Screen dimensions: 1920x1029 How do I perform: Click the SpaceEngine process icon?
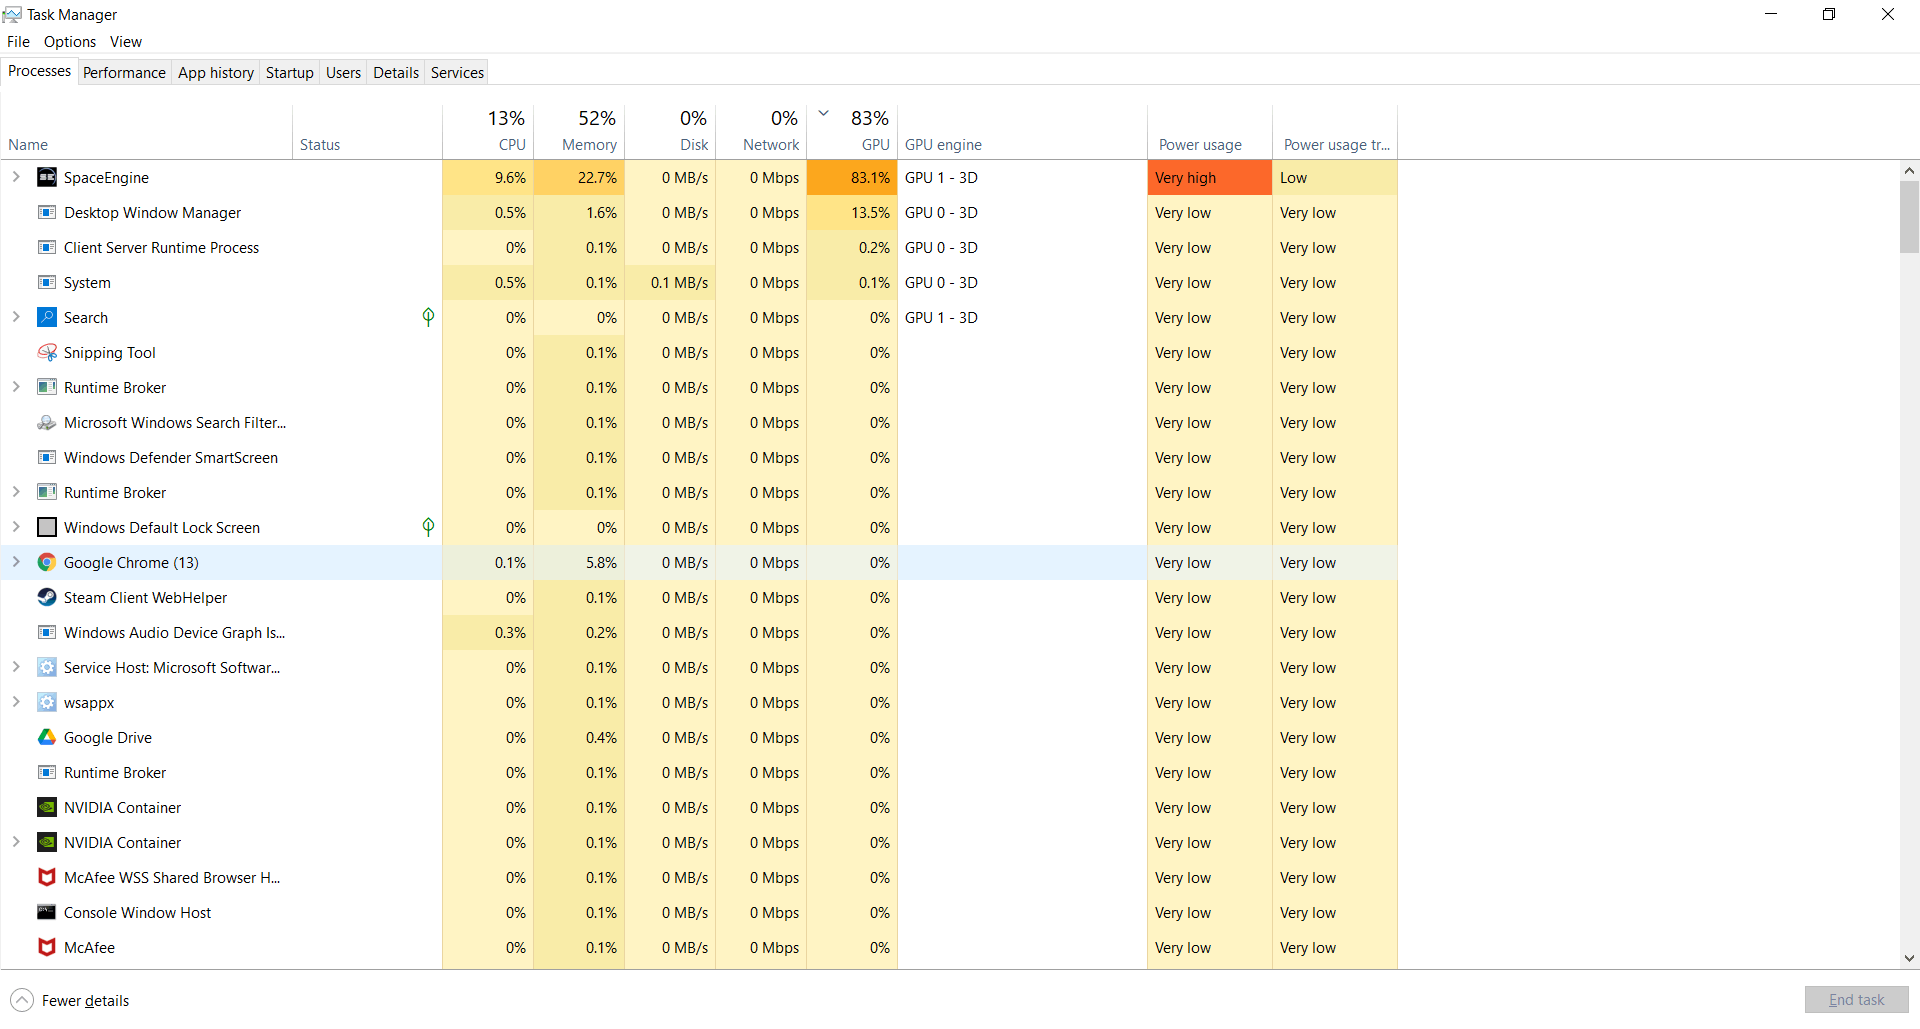[x=47, y=177]
